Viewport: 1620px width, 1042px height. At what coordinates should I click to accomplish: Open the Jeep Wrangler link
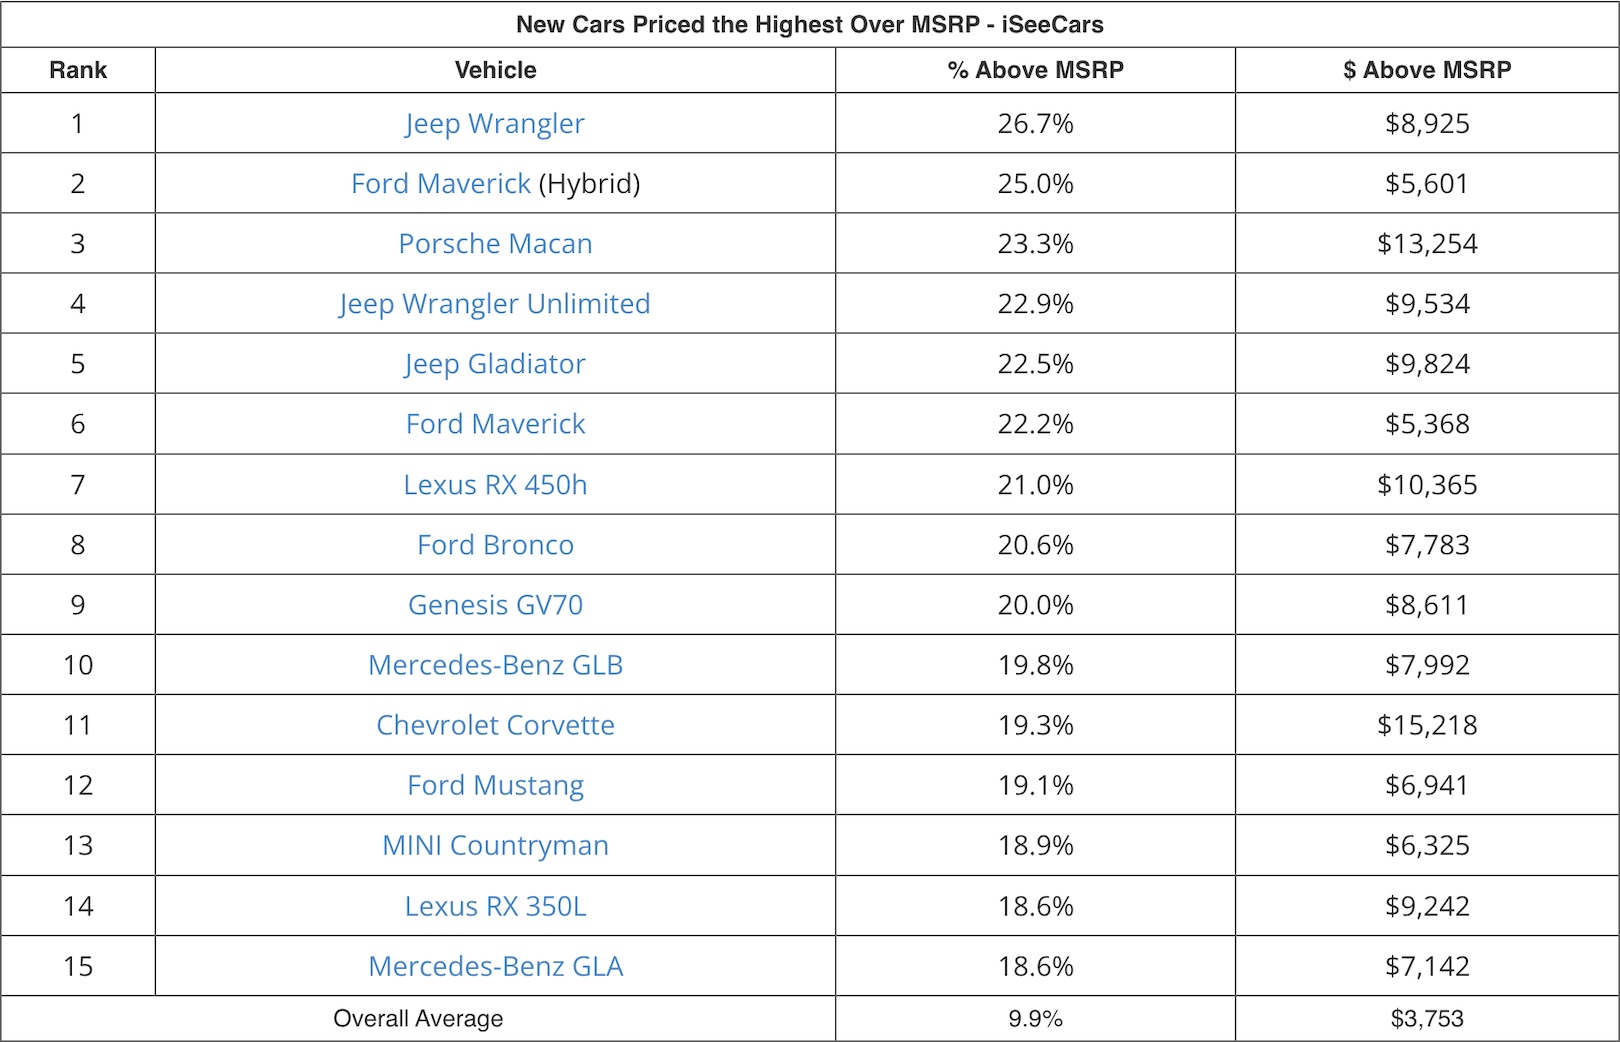(495, 124)
